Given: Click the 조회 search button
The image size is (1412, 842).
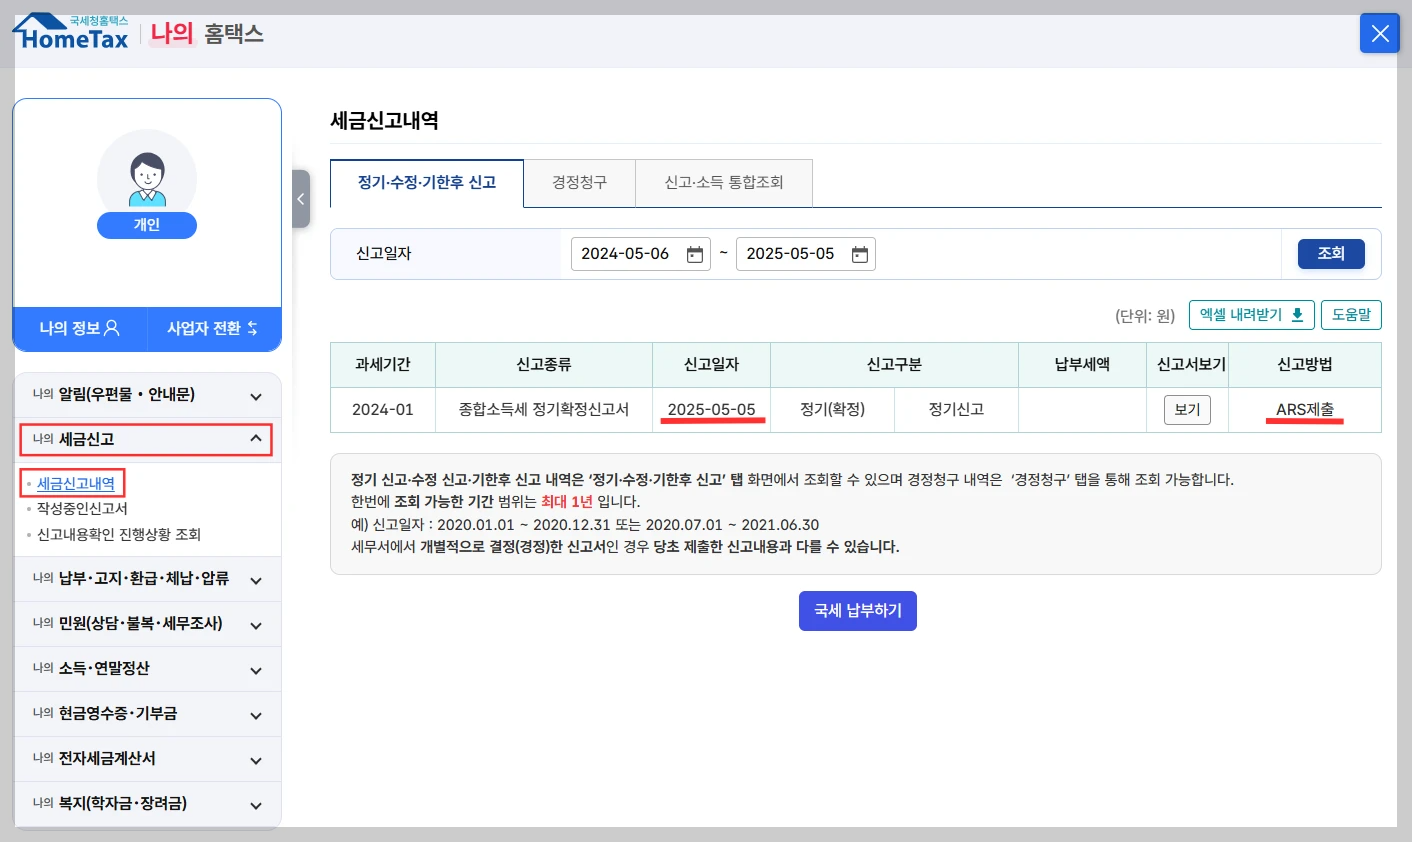Looking at the screenshot, I should point(1331,253).
